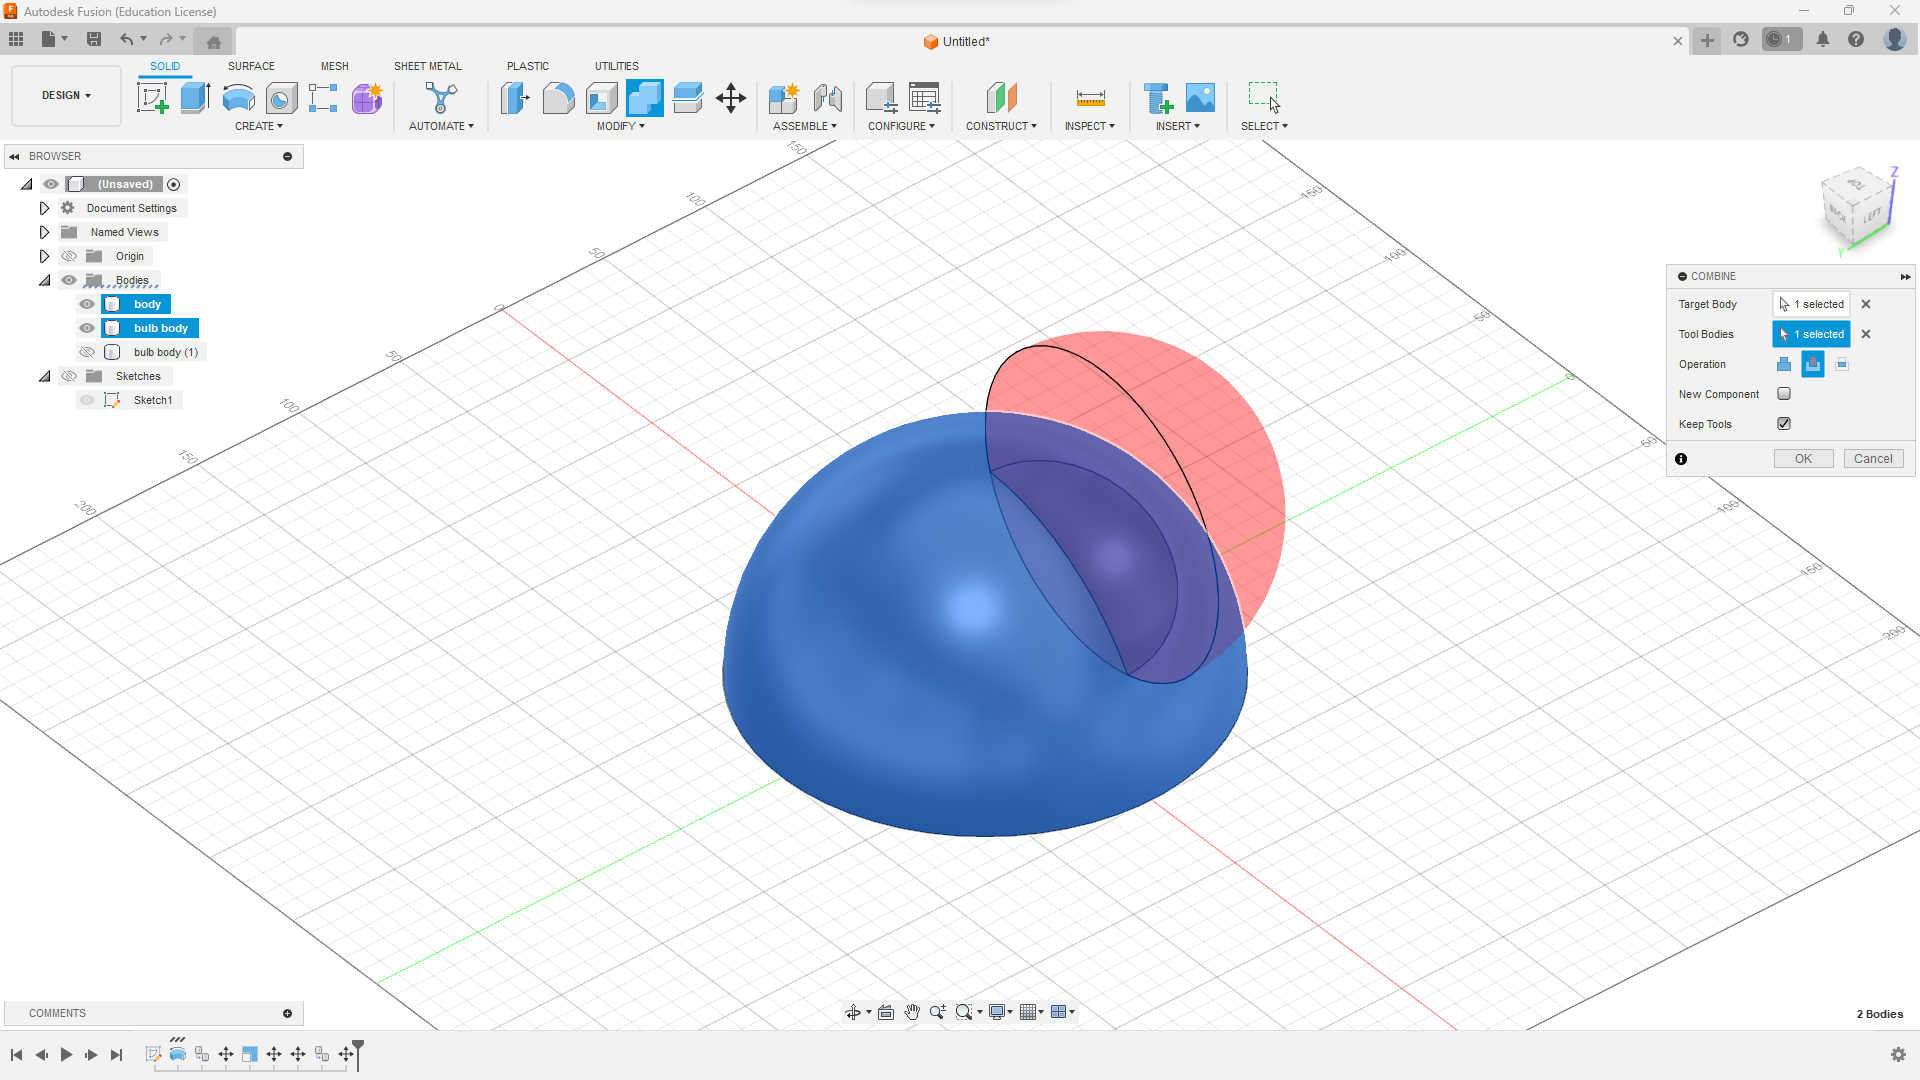This screenshot has height=1080, width=1920.
Task: Uncheck the Keep Tools checkbox
Action: (1784, 424)
